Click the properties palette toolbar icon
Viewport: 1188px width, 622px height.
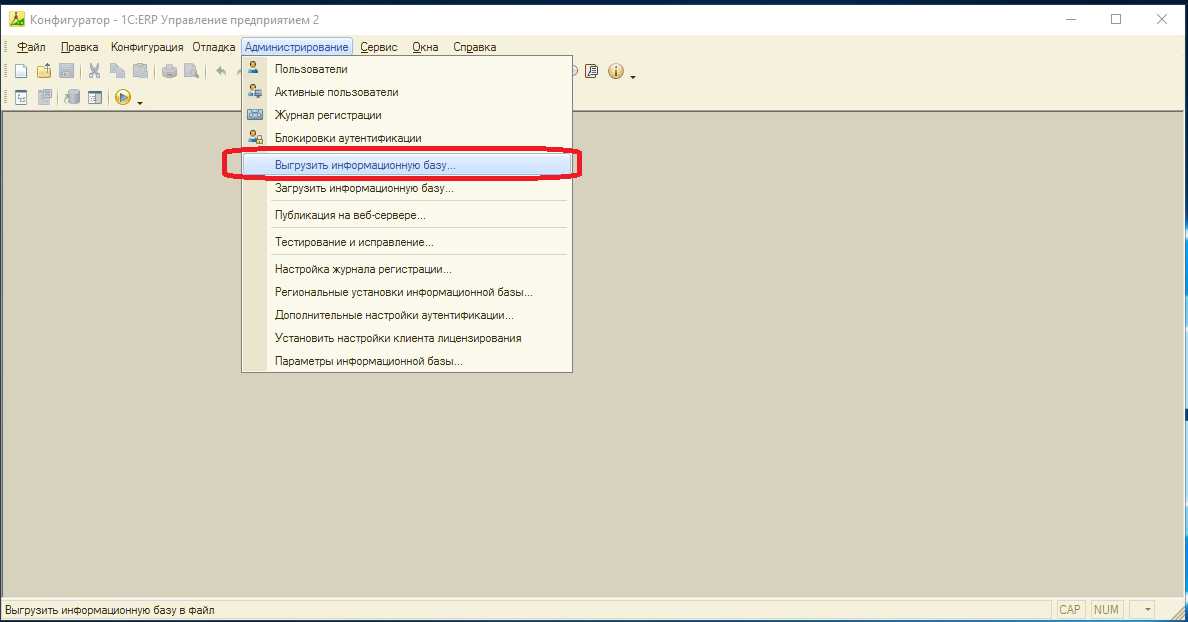click(x=95, y=98)
